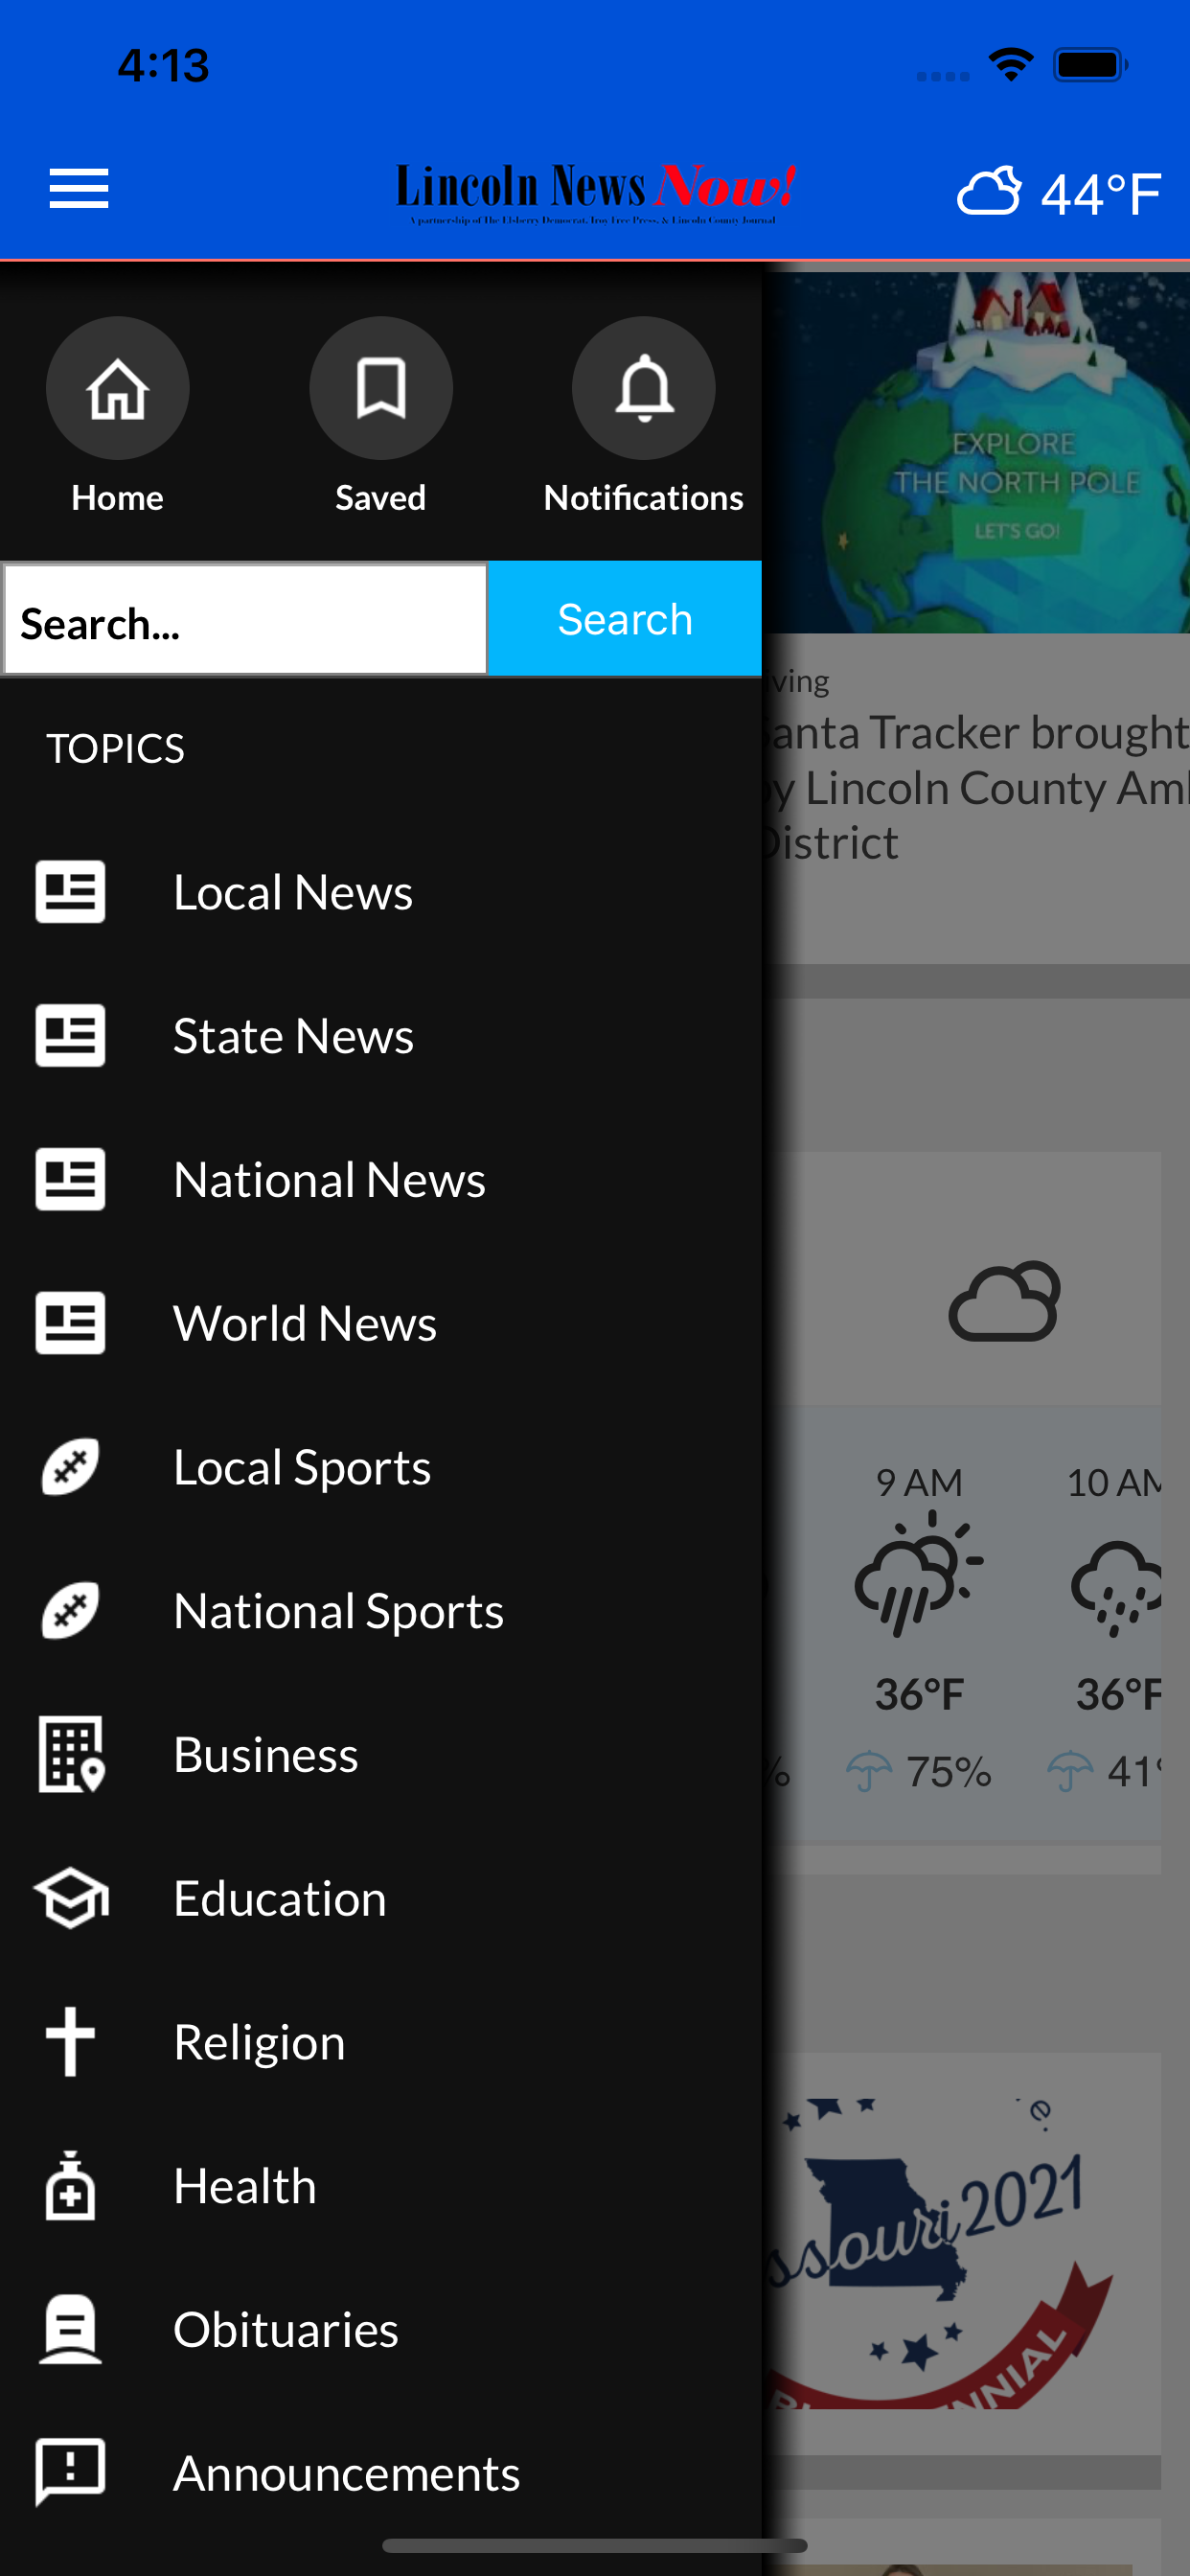The height and width of the screenshot is (2576, 1190).
Task: Choose Health topic label
Action: click(245, 2186)
